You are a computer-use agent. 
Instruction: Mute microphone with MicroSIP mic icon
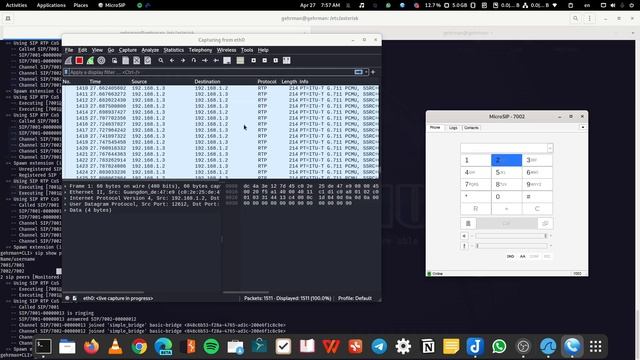point(464,246)
